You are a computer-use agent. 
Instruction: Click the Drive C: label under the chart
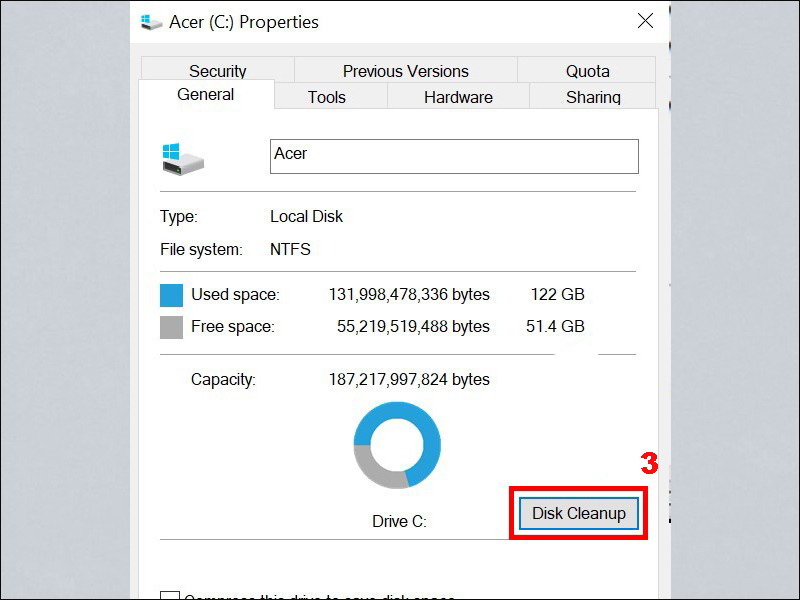pyautogui.click(x=399, y=521)
